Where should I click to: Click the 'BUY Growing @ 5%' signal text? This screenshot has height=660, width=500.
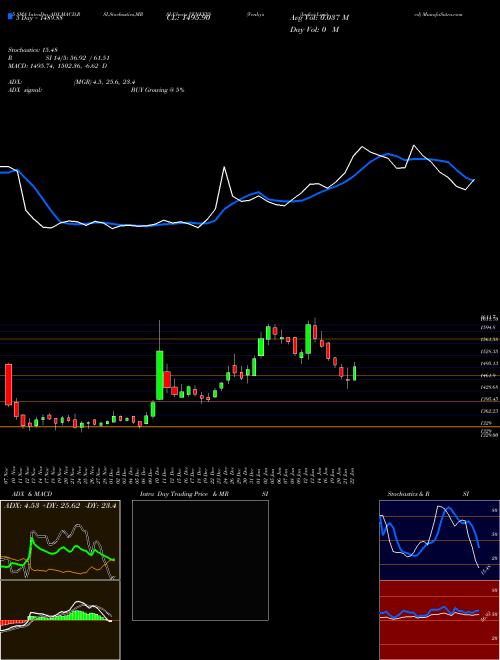(157, 90)
